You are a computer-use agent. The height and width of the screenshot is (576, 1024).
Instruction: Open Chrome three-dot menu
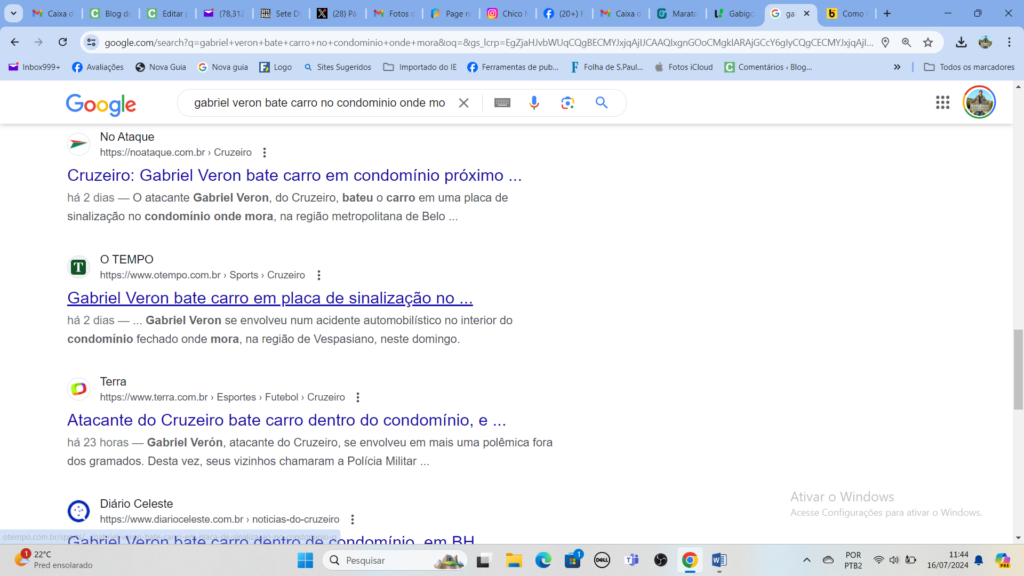[1009, 42]
